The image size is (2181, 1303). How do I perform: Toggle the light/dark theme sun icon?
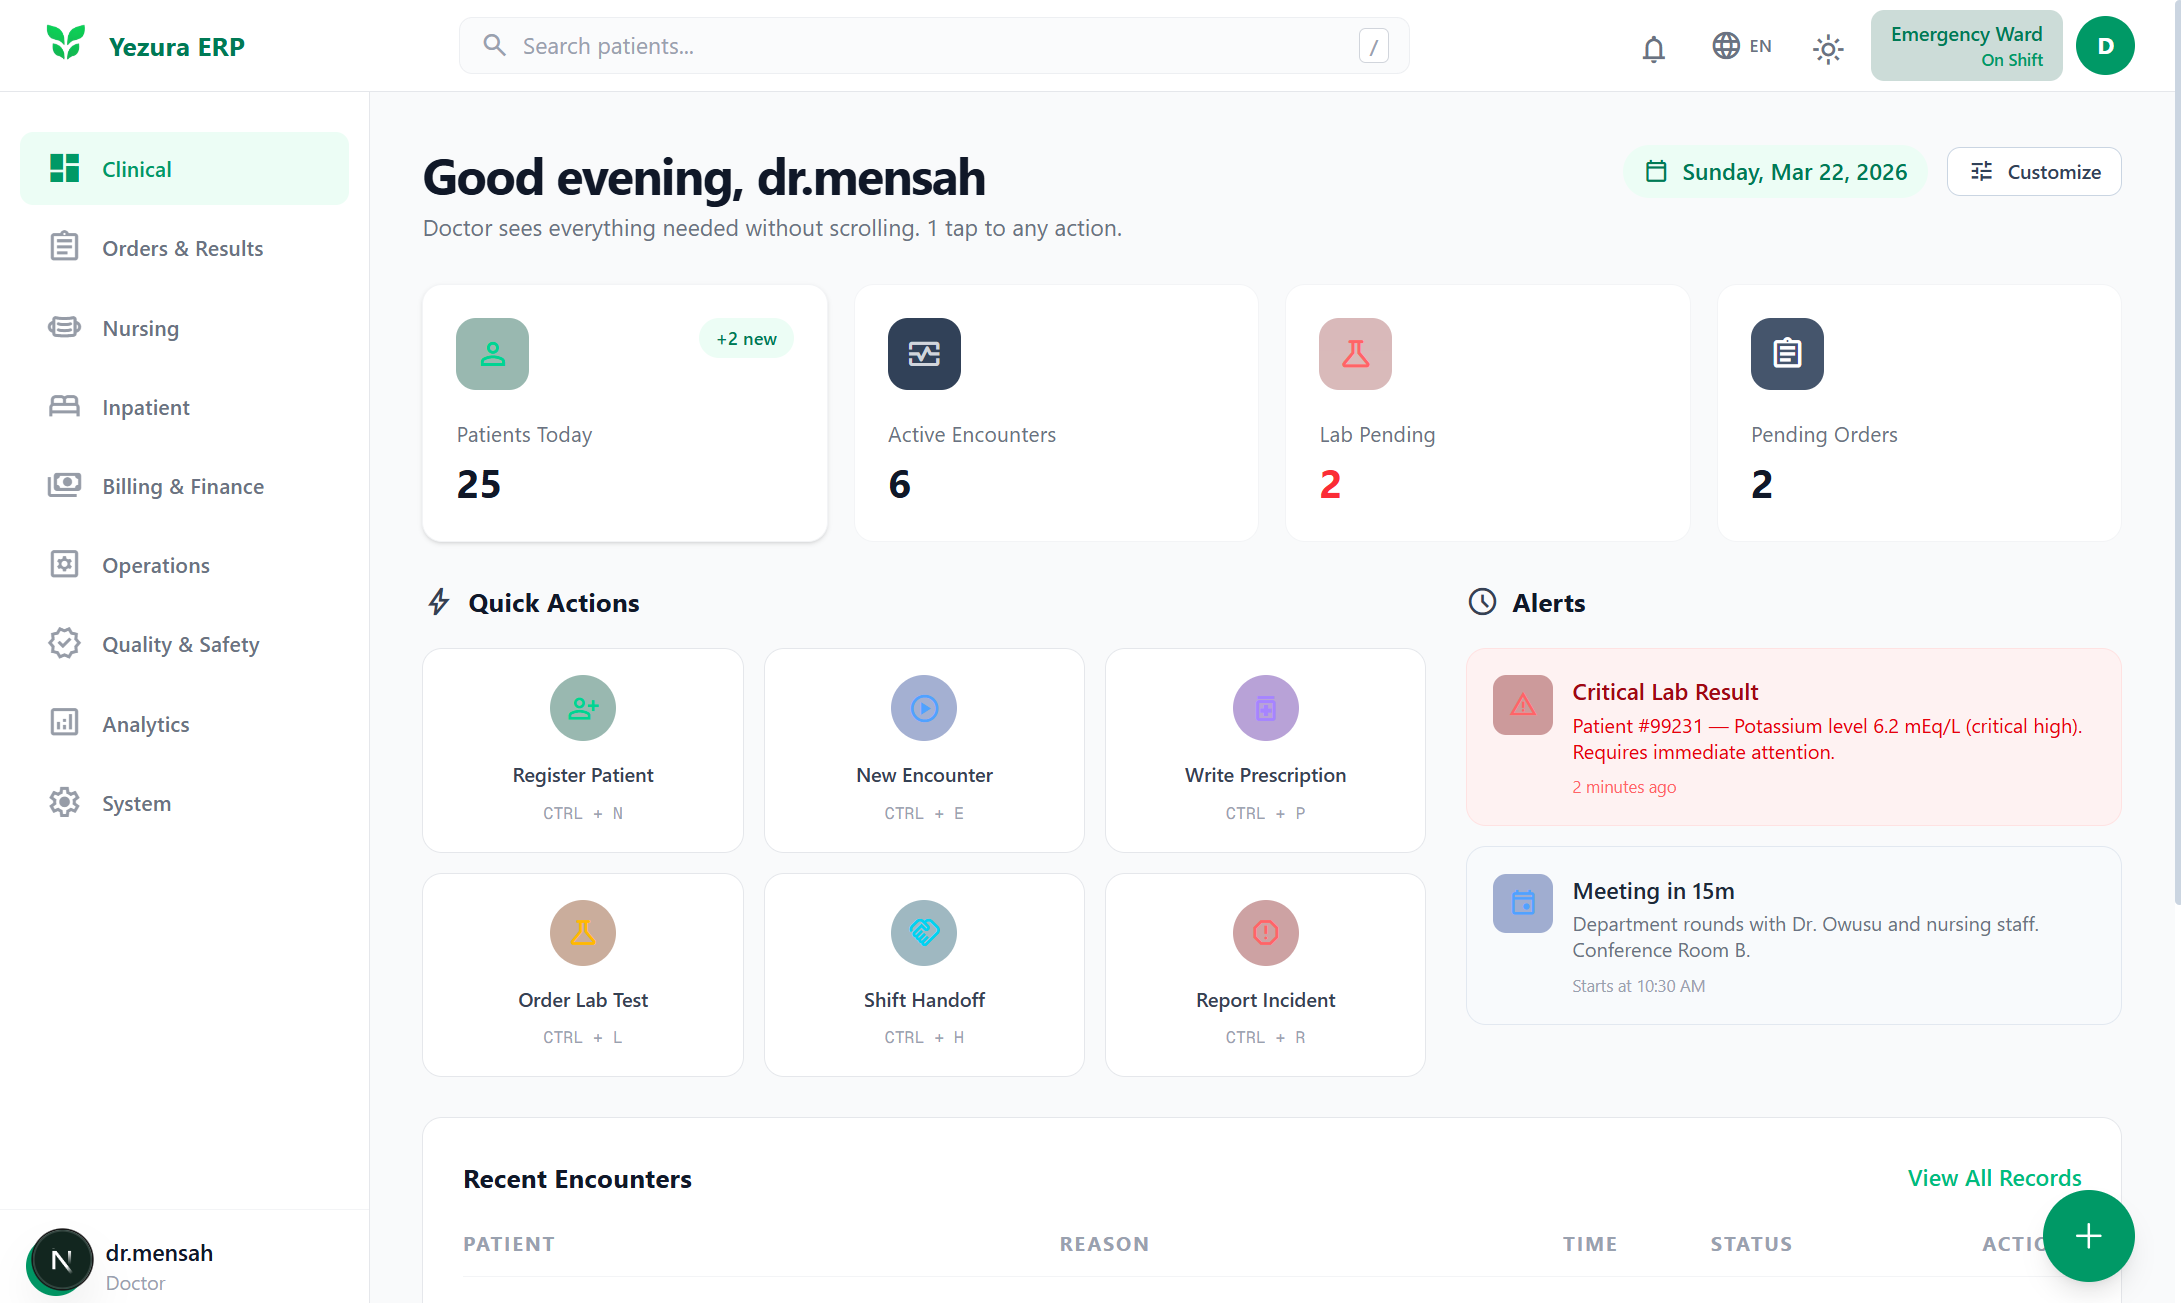[x=1827, y=47]
